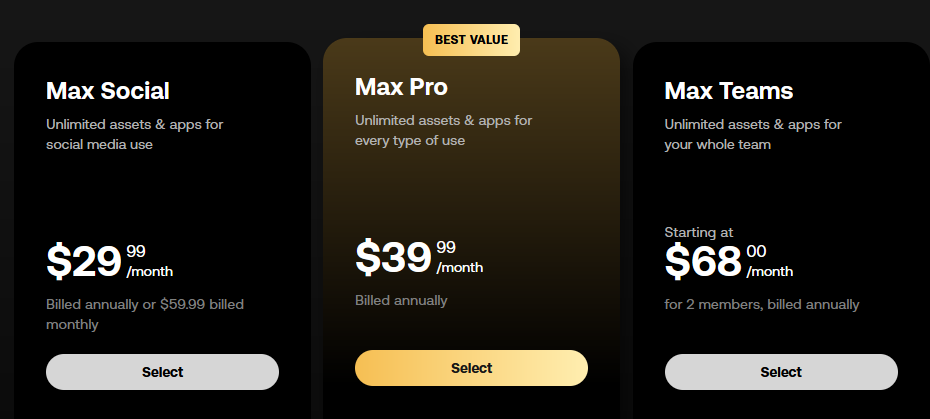The height and width of the screenshot is (419, 930).
Task: Click 'Billed annually or $59.99 billed monthly' text
Action: (145, 315)
